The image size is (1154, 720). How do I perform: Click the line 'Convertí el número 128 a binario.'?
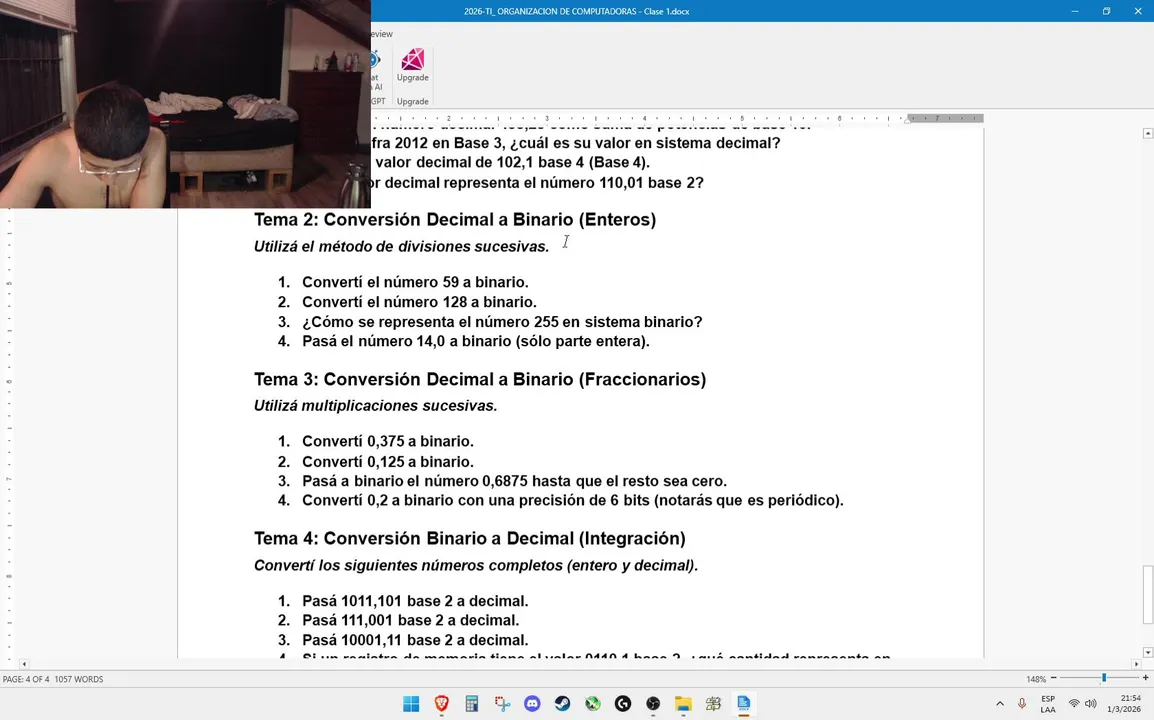(x=420, y=302)
